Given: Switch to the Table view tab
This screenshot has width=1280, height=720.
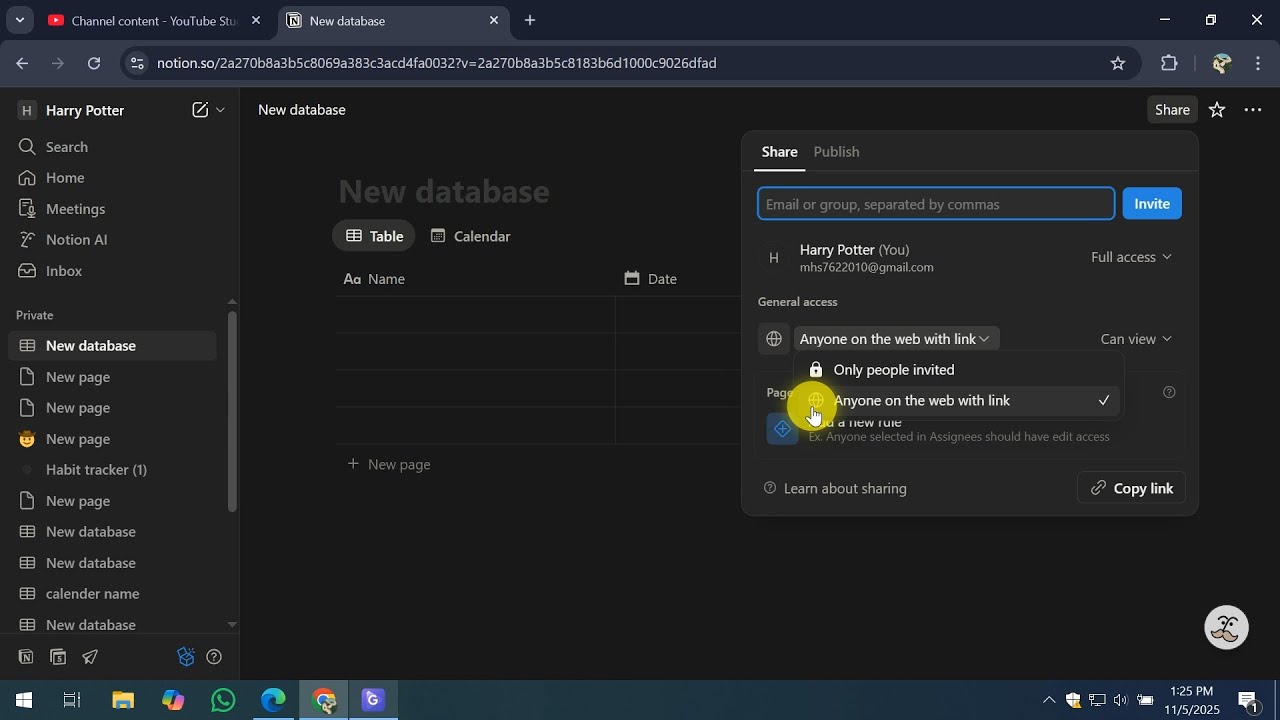Looking at the screenshot, I should 375,236.
